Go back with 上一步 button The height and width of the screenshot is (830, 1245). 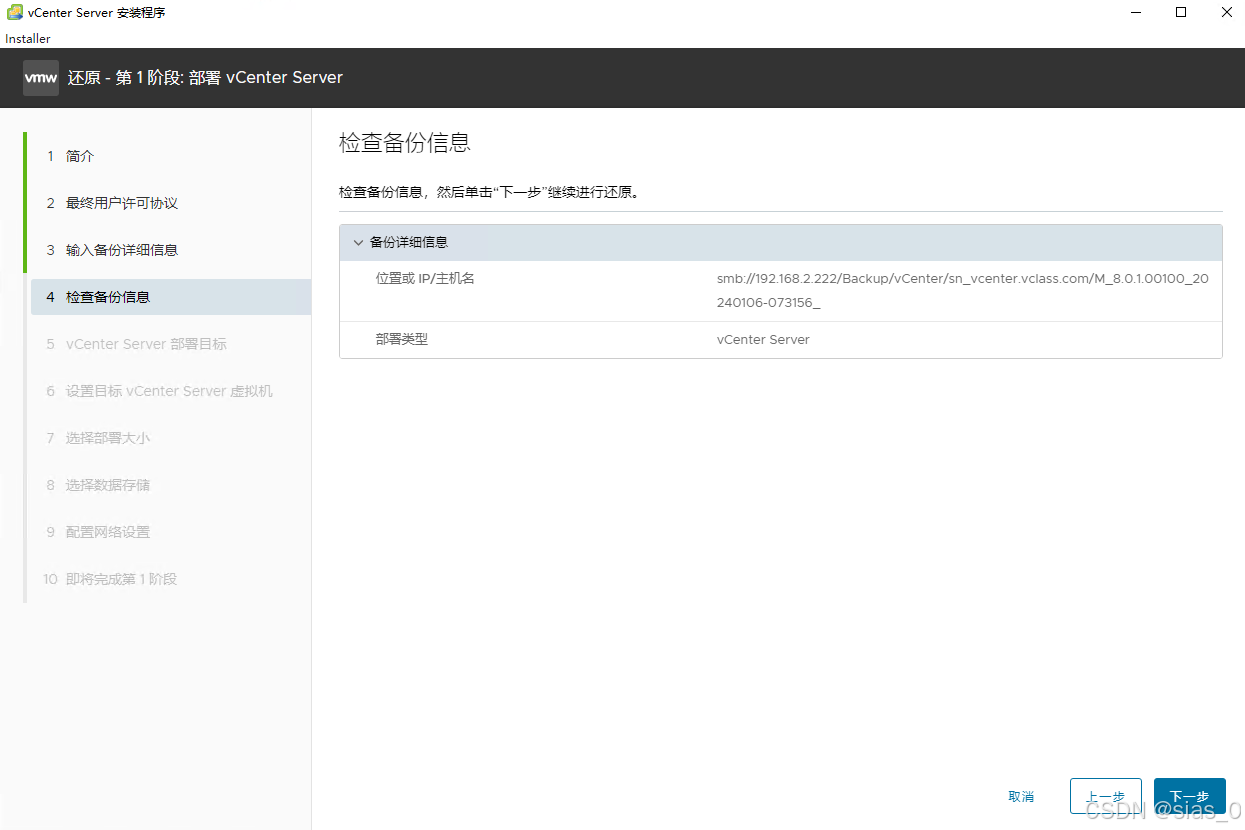(x=1105, y=797)
